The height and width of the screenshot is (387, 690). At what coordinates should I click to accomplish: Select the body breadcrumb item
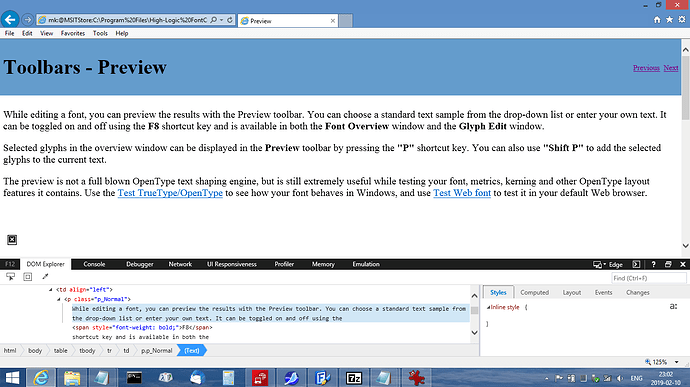pos(35,350)
